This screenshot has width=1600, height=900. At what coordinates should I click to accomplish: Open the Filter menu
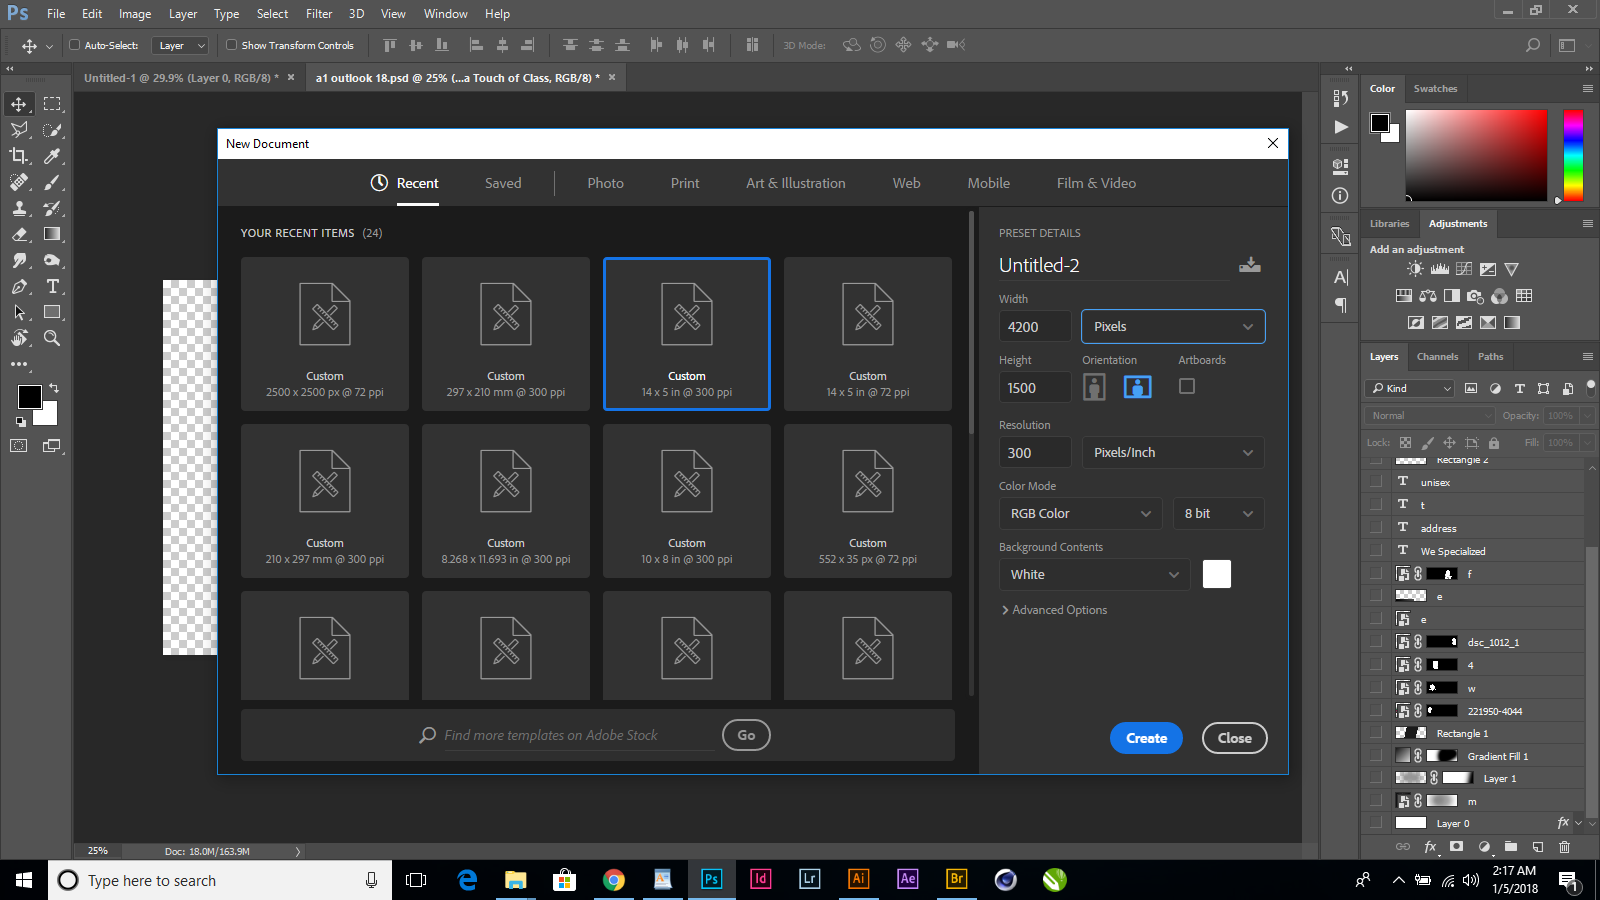click(318, 13)
